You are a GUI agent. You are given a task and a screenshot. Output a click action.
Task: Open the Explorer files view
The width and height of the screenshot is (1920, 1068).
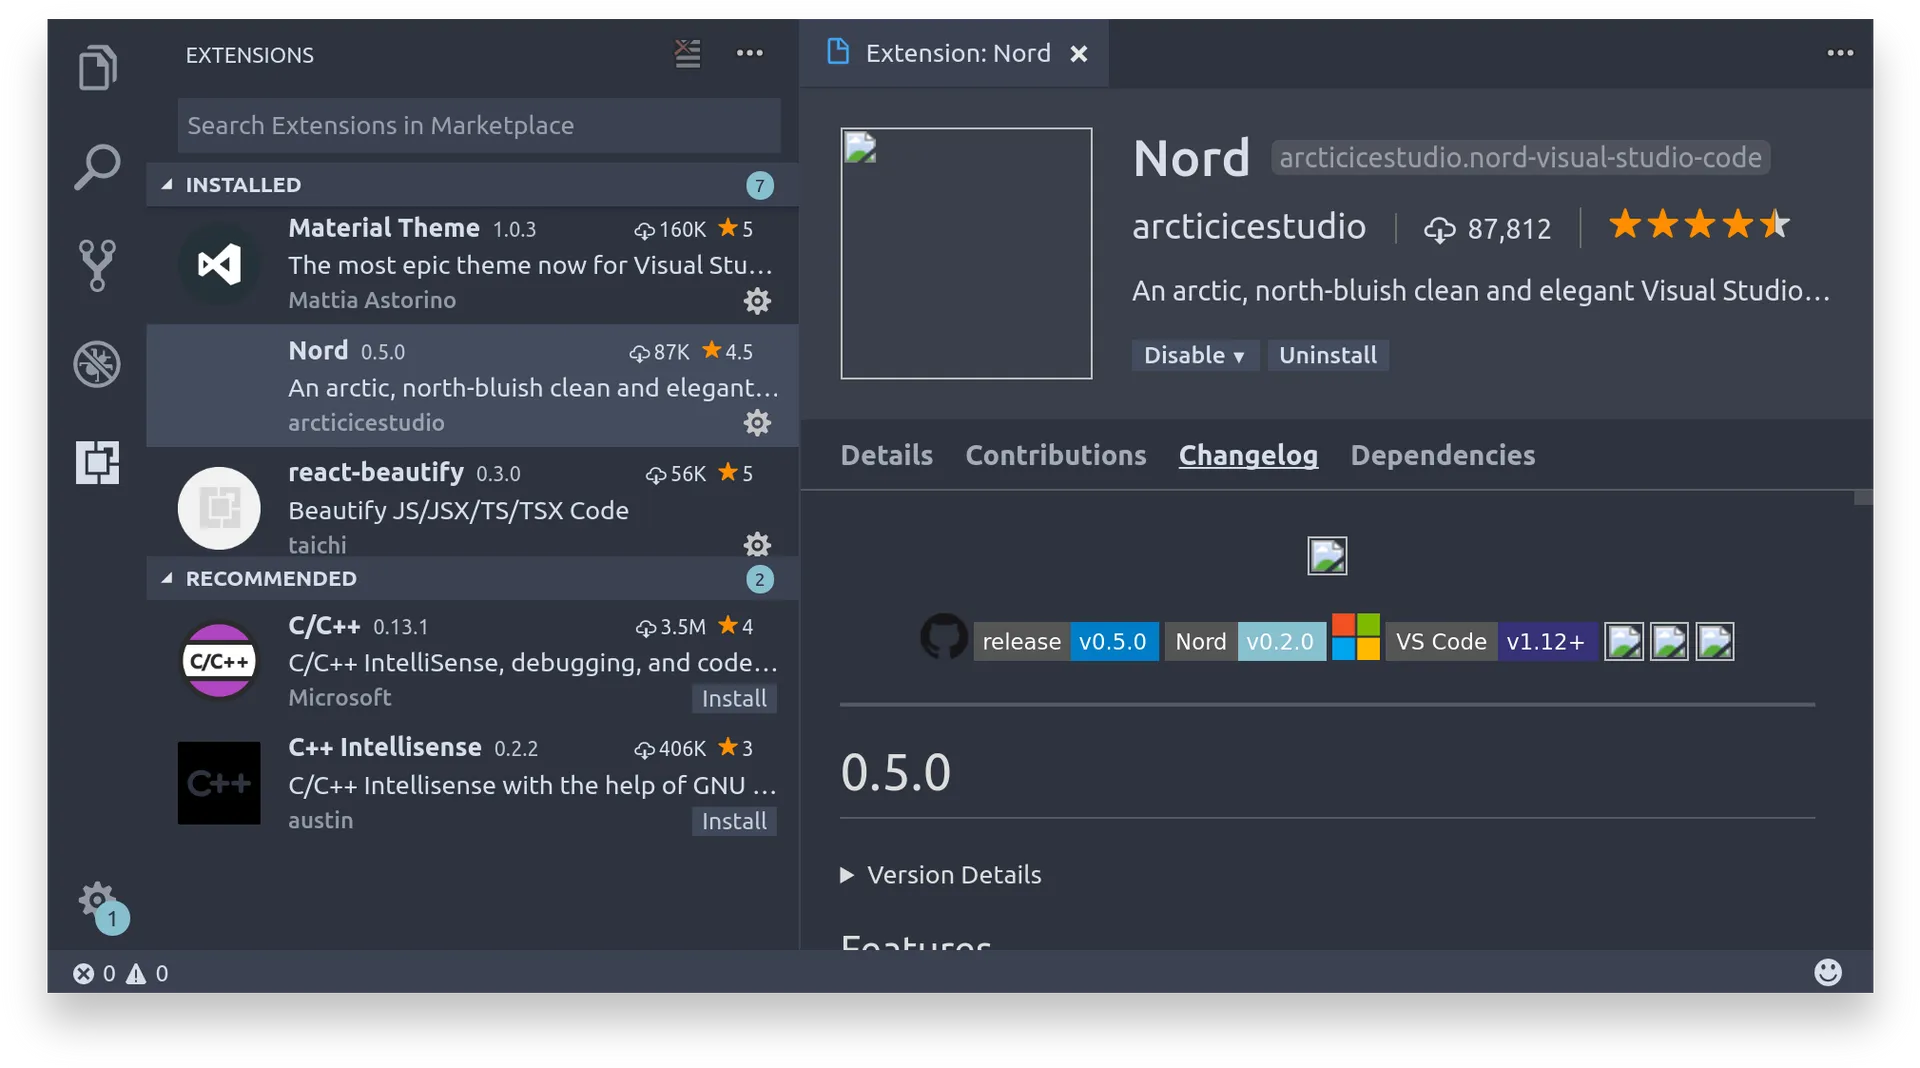click(97, 68)
